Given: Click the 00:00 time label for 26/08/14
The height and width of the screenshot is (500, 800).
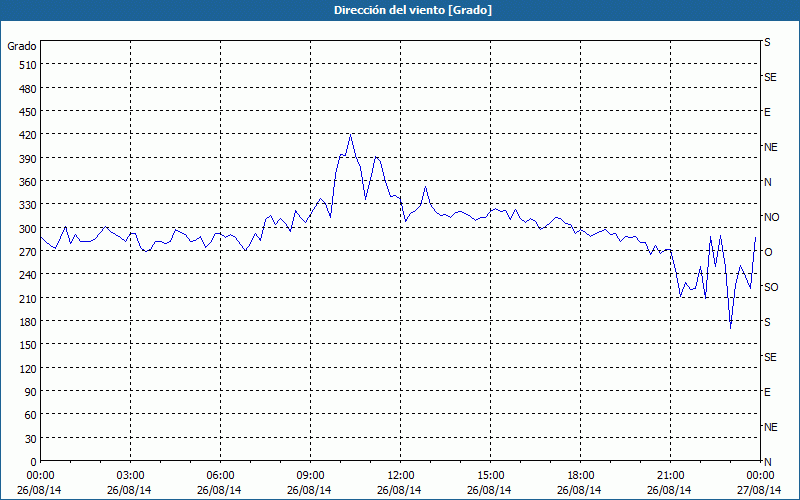Looking at the screenshot, I should coord(40,476).
